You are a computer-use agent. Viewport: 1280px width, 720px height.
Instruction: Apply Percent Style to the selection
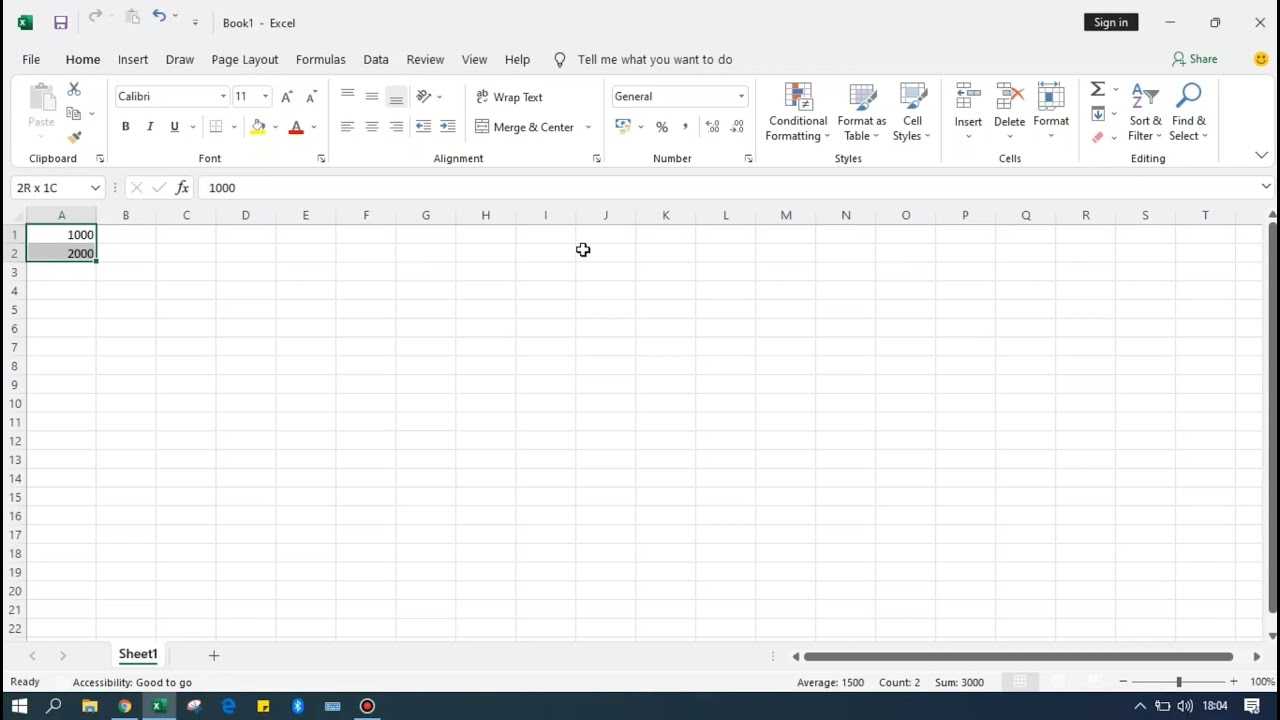[662, 127]
